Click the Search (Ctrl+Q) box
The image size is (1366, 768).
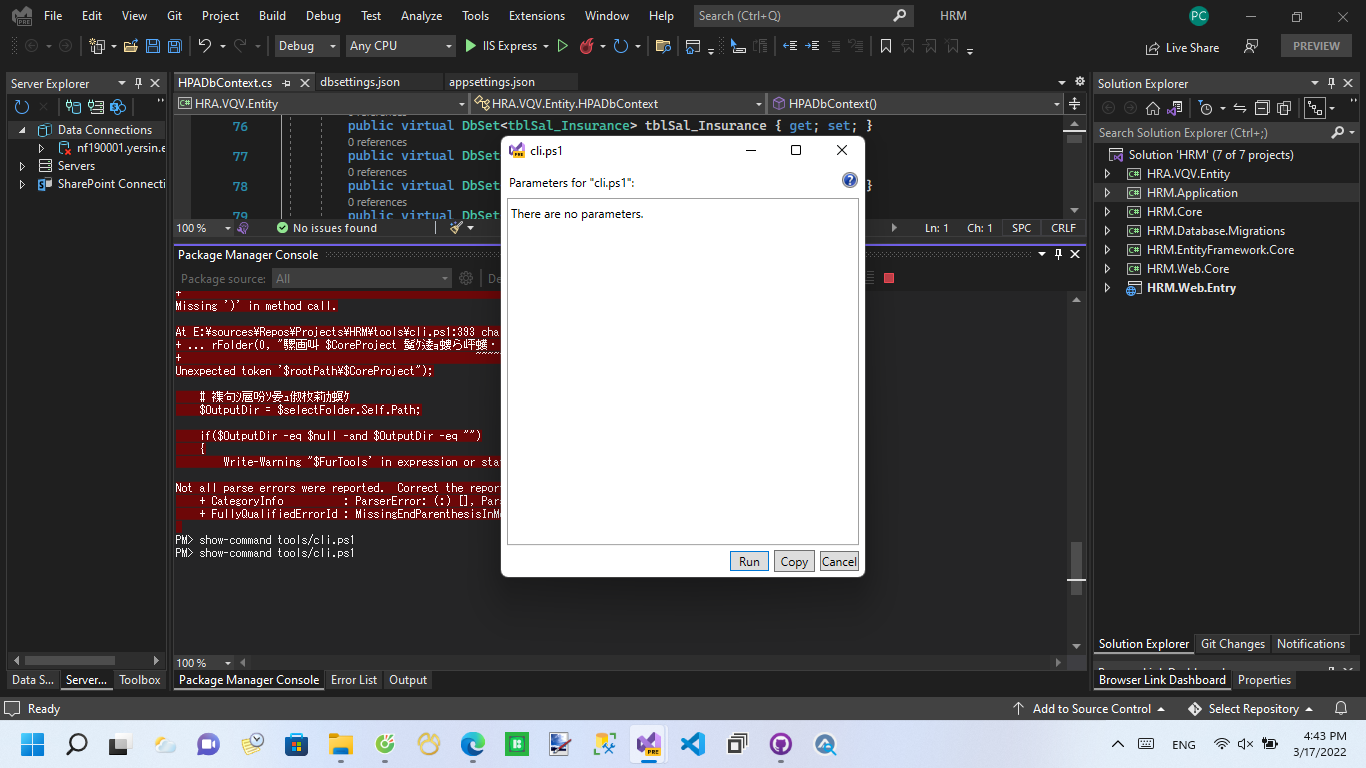coord(803,16)
